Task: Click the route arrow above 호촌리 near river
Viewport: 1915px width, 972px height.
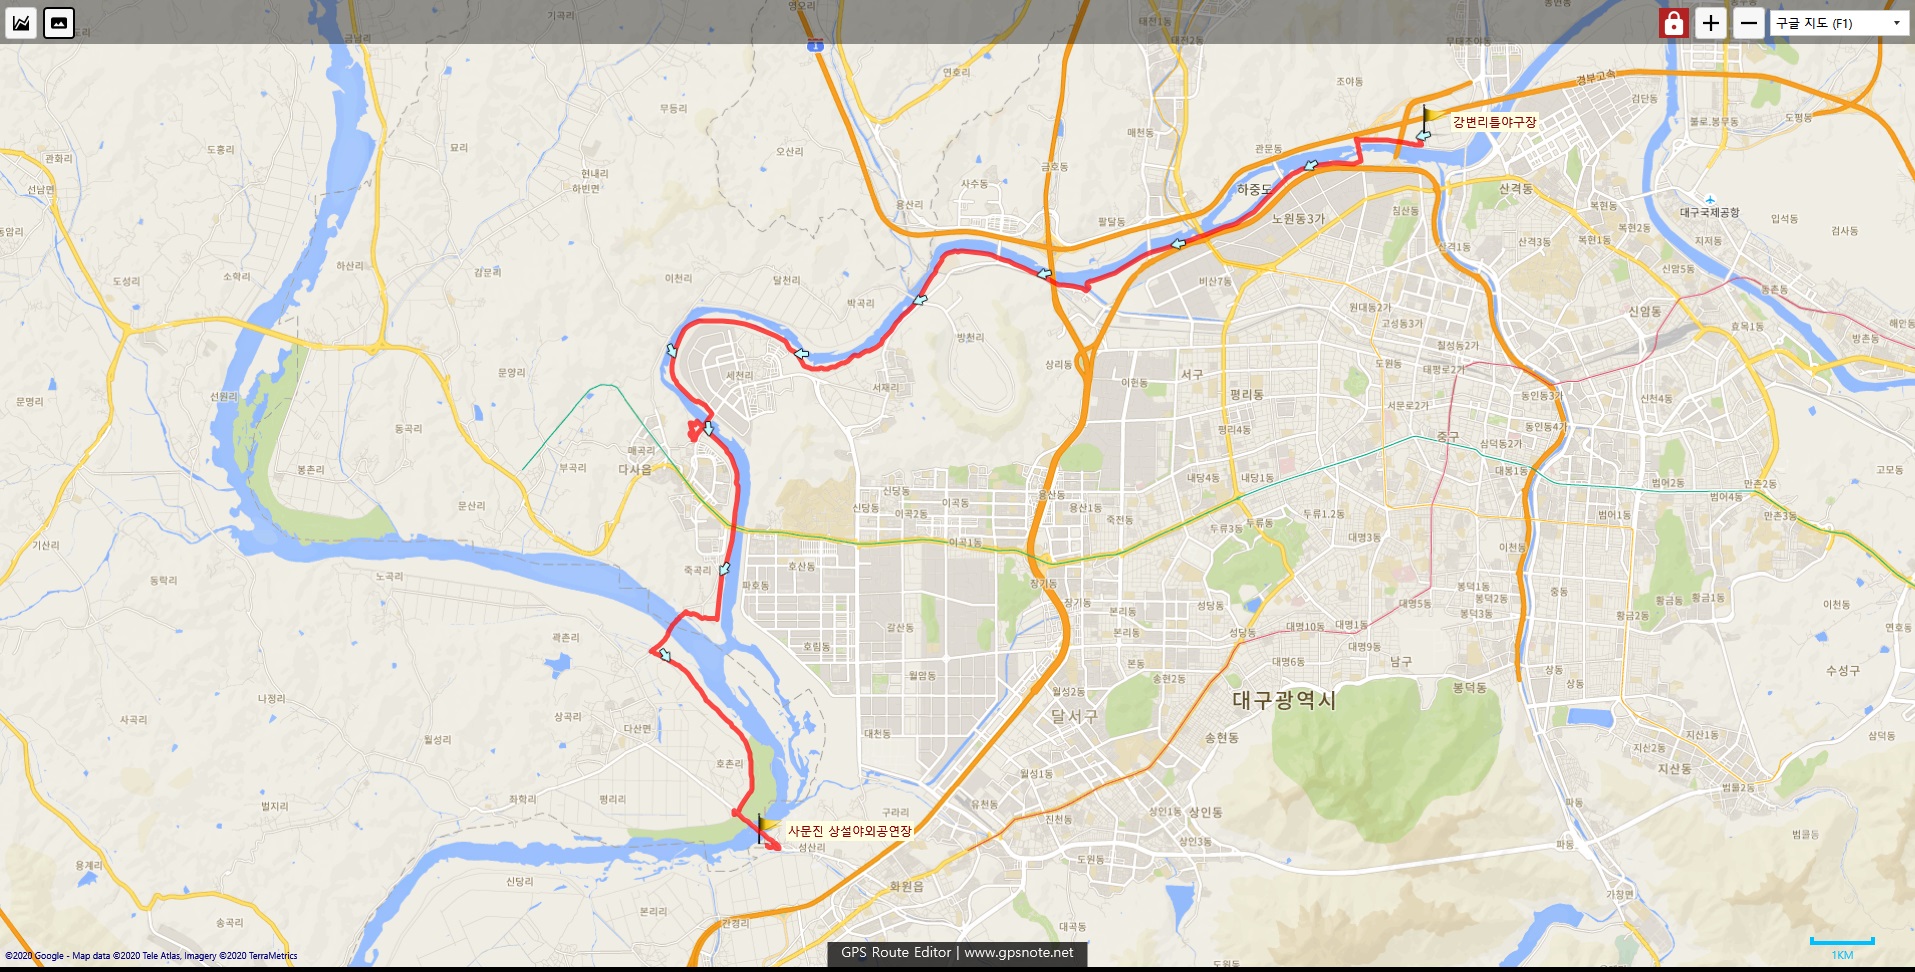Action: tap(664, 655)
